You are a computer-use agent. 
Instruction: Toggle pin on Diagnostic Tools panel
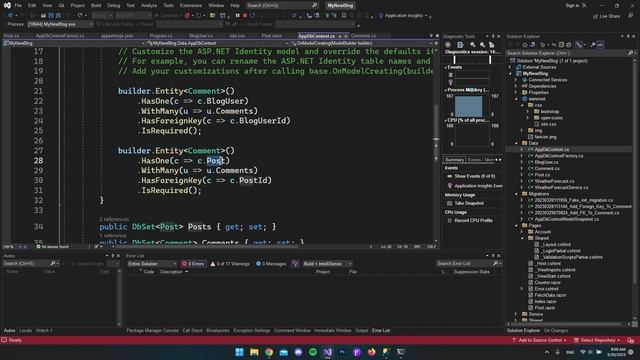point(493,36)
